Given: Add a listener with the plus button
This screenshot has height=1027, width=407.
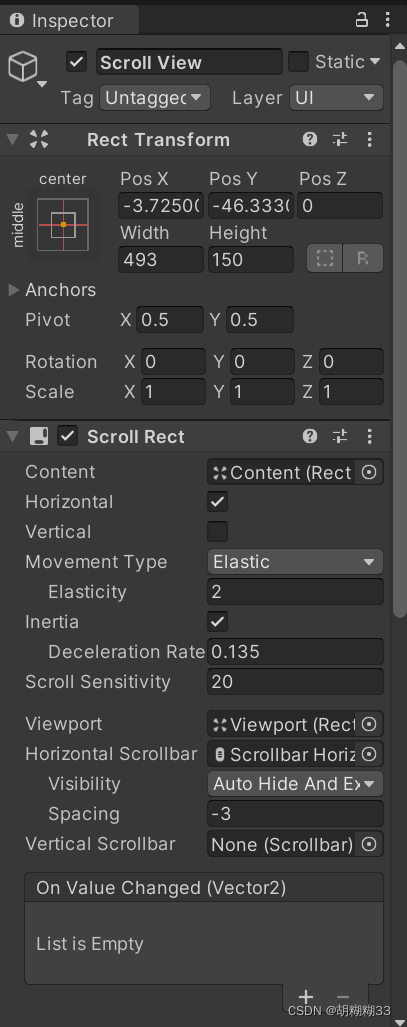Looking at the screenshot, I should click(x=306, y=998).
